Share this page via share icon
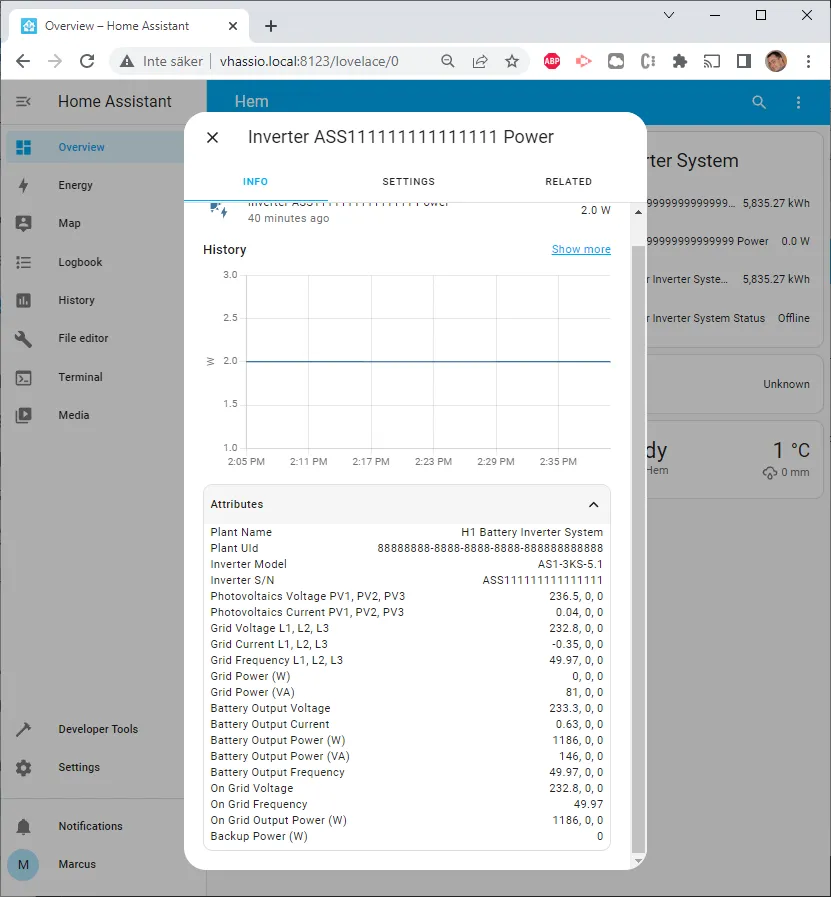Viewport: 831px width, 897px height. coord(480,61)
